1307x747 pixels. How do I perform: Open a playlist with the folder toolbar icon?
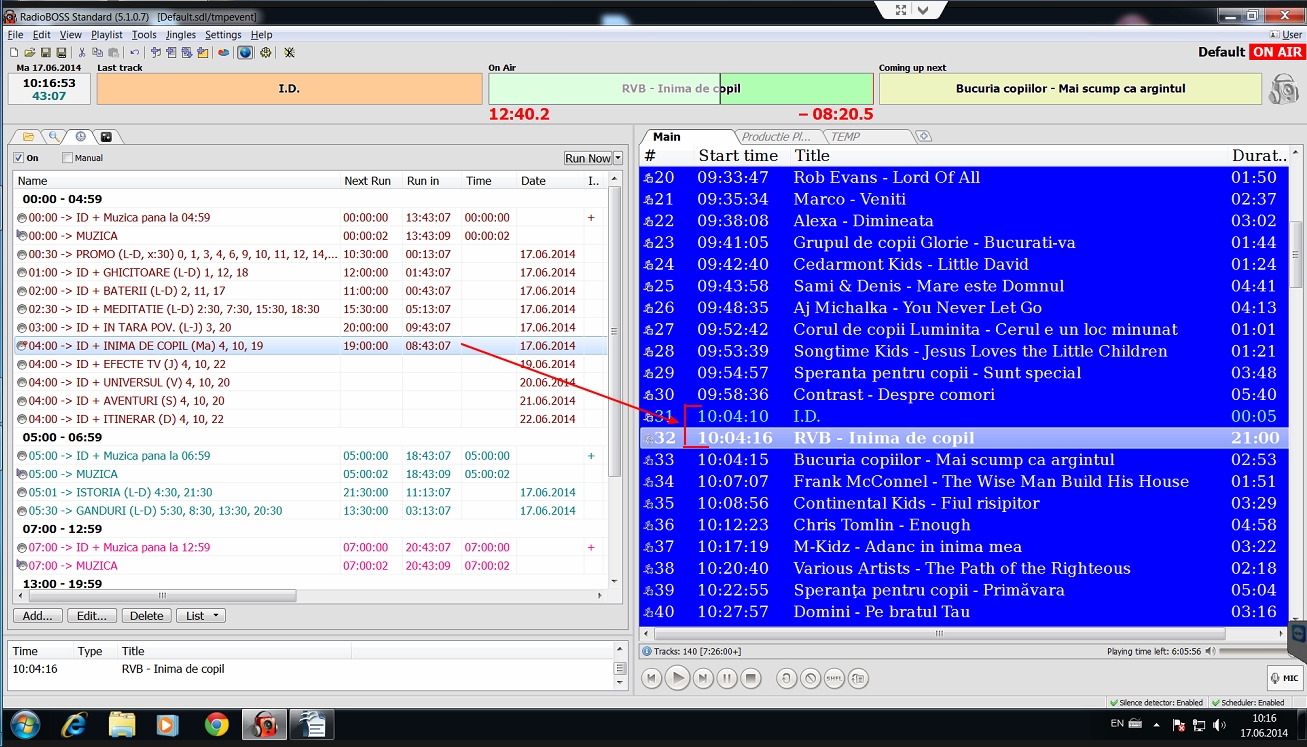pos(30,52)
